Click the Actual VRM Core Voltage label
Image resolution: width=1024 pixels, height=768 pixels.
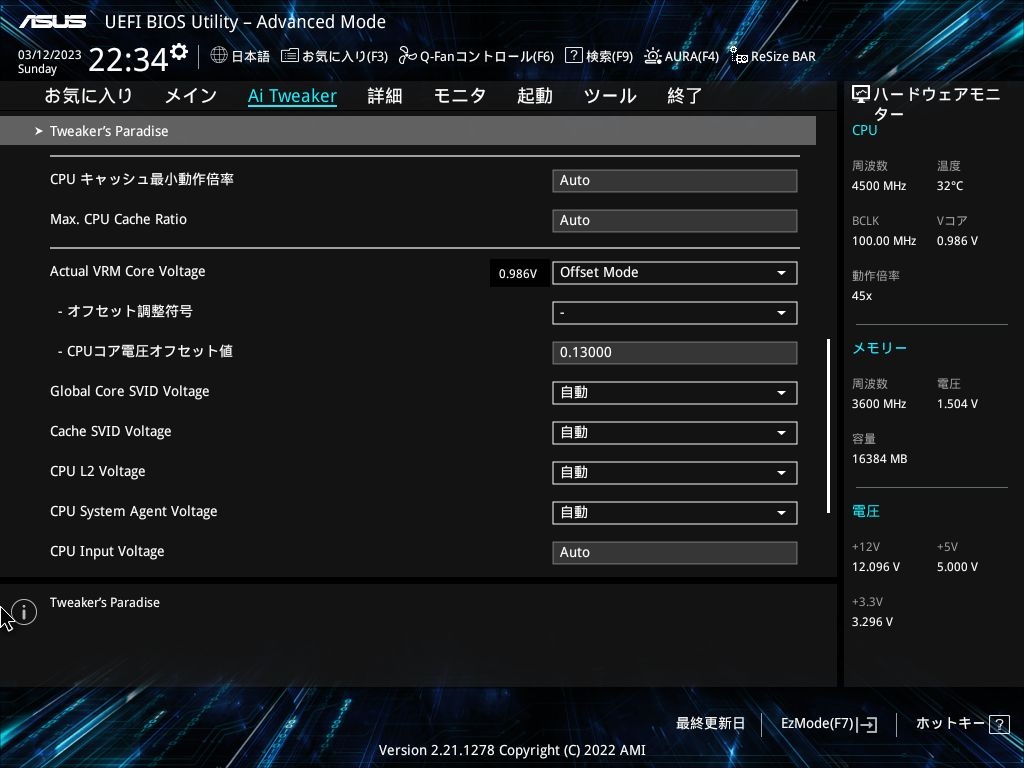click(127, 272)
